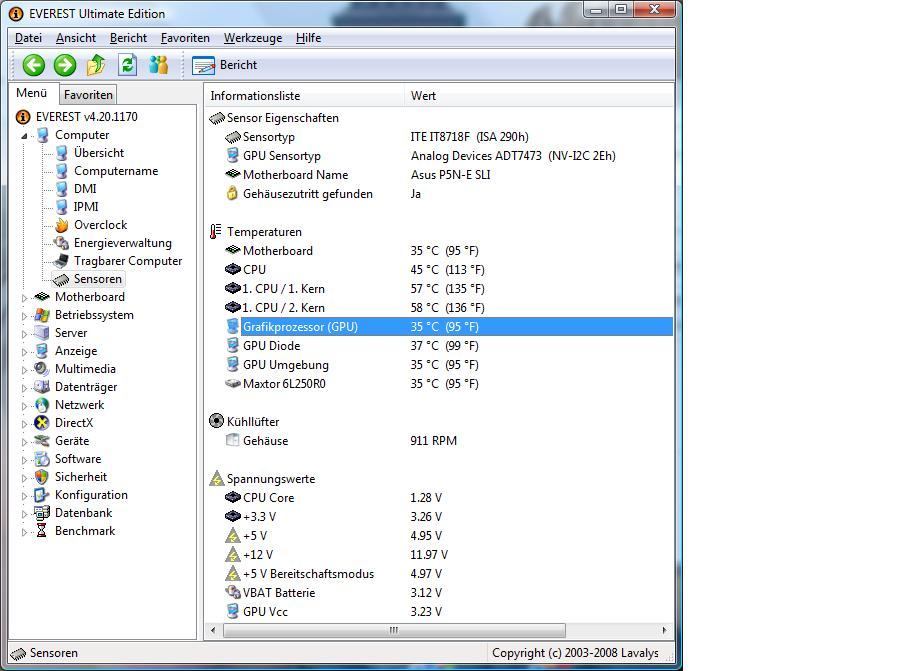Click the Tragbarer Computer laptop icon
The height and width of the screenshot is (671, 911).
tap(62, 261)
